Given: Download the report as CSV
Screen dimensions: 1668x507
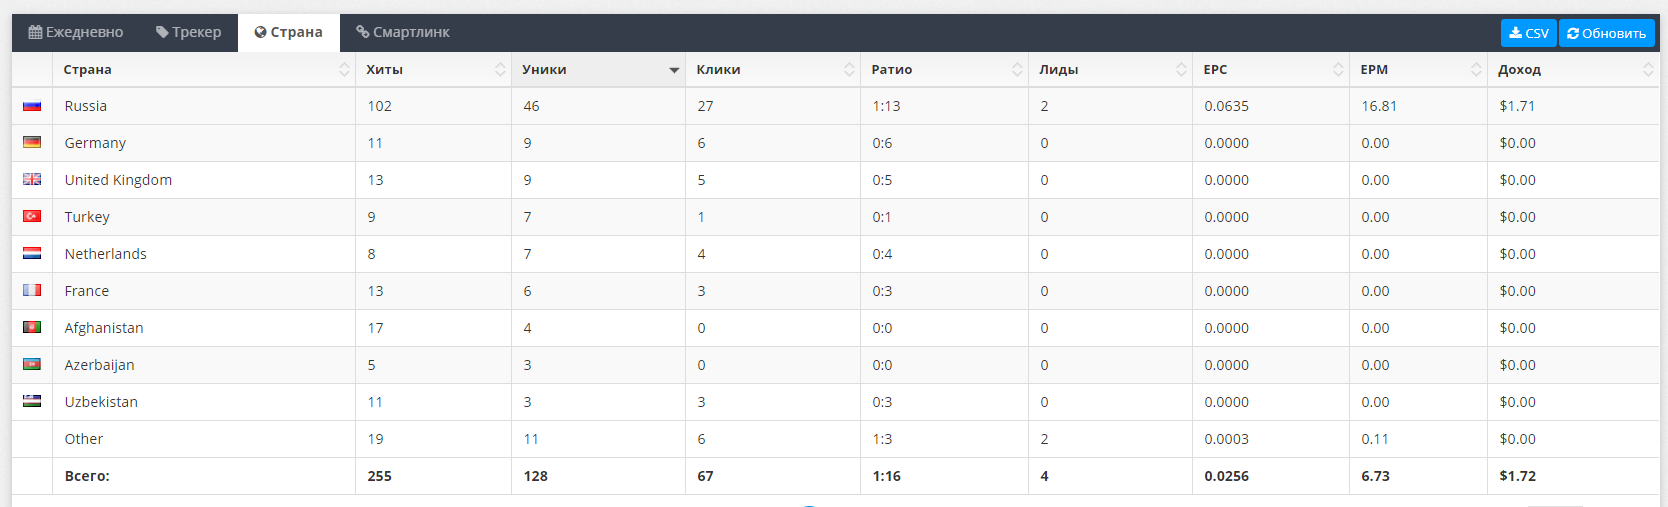Looking at the screenshot, I should coord(1528,33).
